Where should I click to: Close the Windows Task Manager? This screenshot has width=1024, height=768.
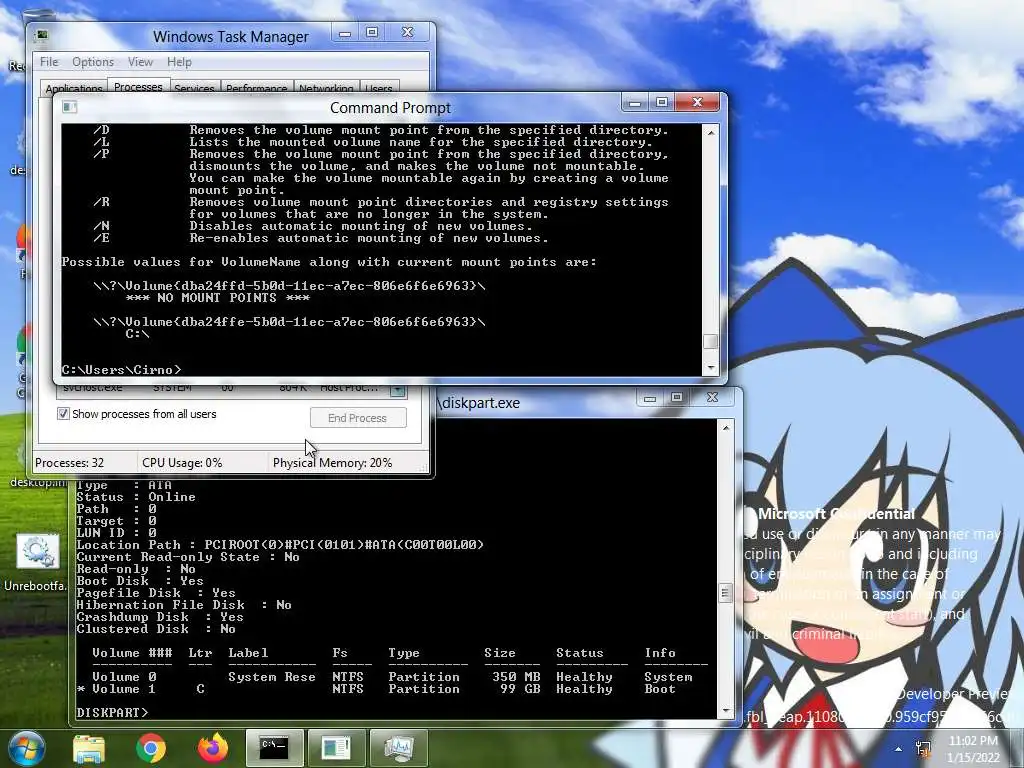click(408, 33)
